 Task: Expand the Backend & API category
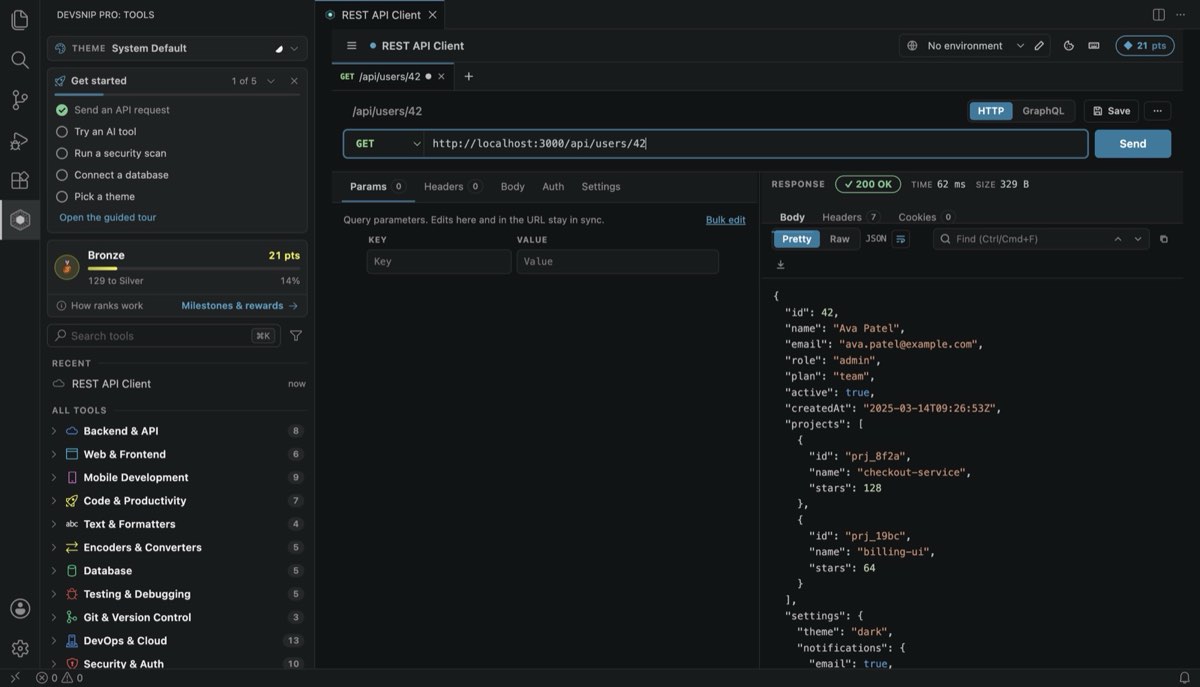click(177, 431)
